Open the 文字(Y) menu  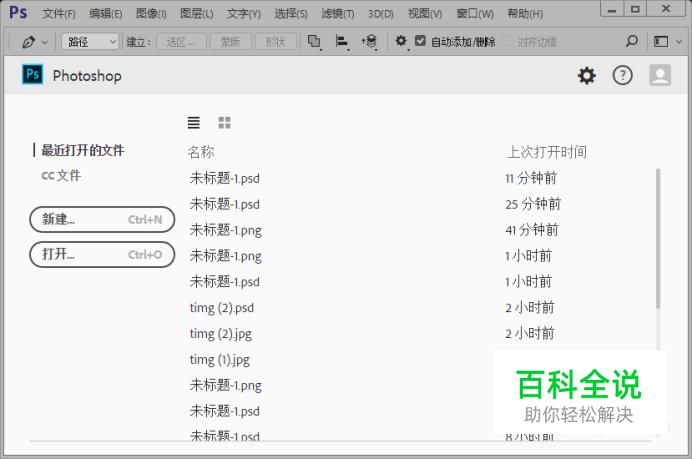pyautogui.click(x=244, y=14)
